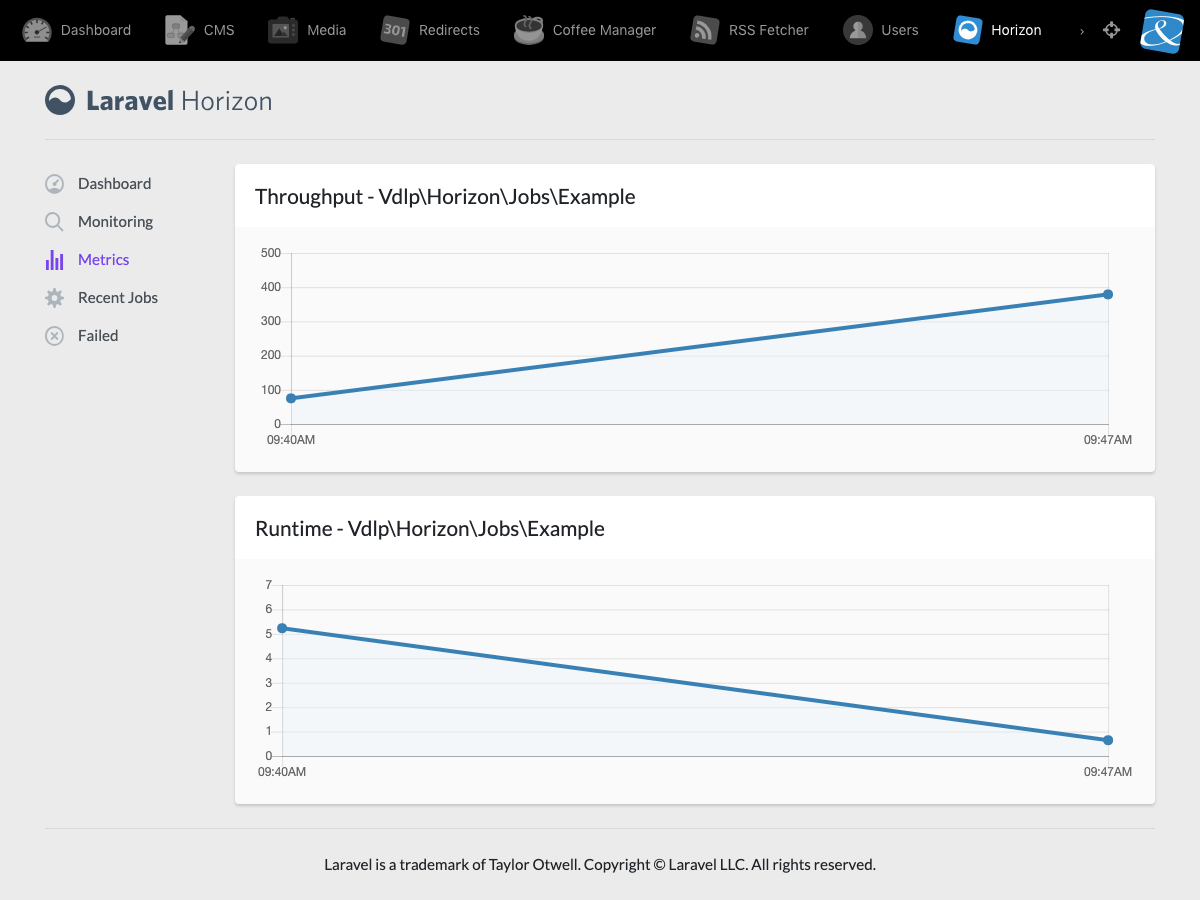Screen dimensions: 1200x900
Task: Click the blue ampersand logo icon
Action: (x=1162, y=30)
